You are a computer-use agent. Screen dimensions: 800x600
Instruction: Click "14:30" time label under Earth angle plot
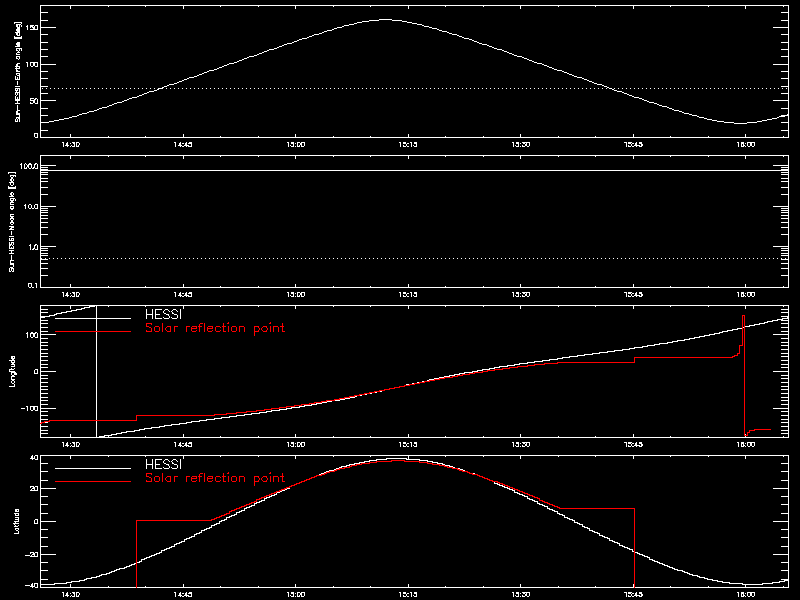(x=70, y=145)
